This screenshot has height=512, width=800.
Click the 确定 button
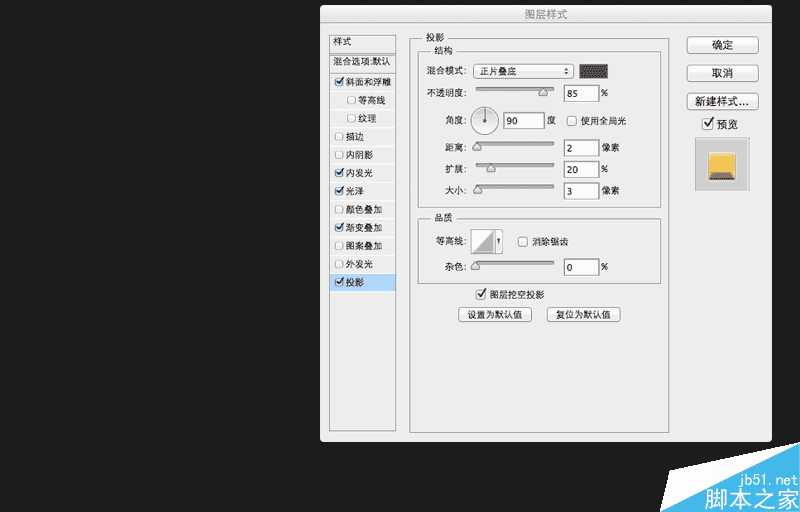tap(722, 45)
